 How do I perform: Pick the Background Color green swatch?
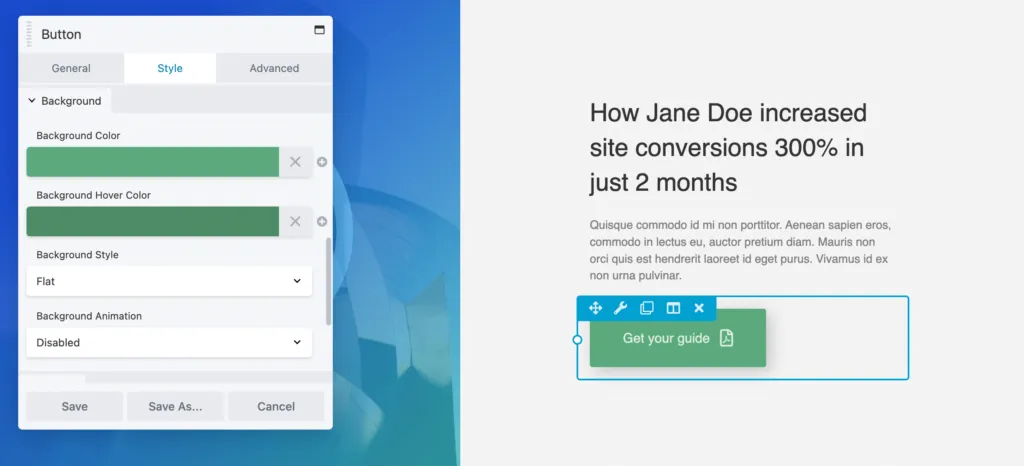pyautogui.click(x=152, y=162)
